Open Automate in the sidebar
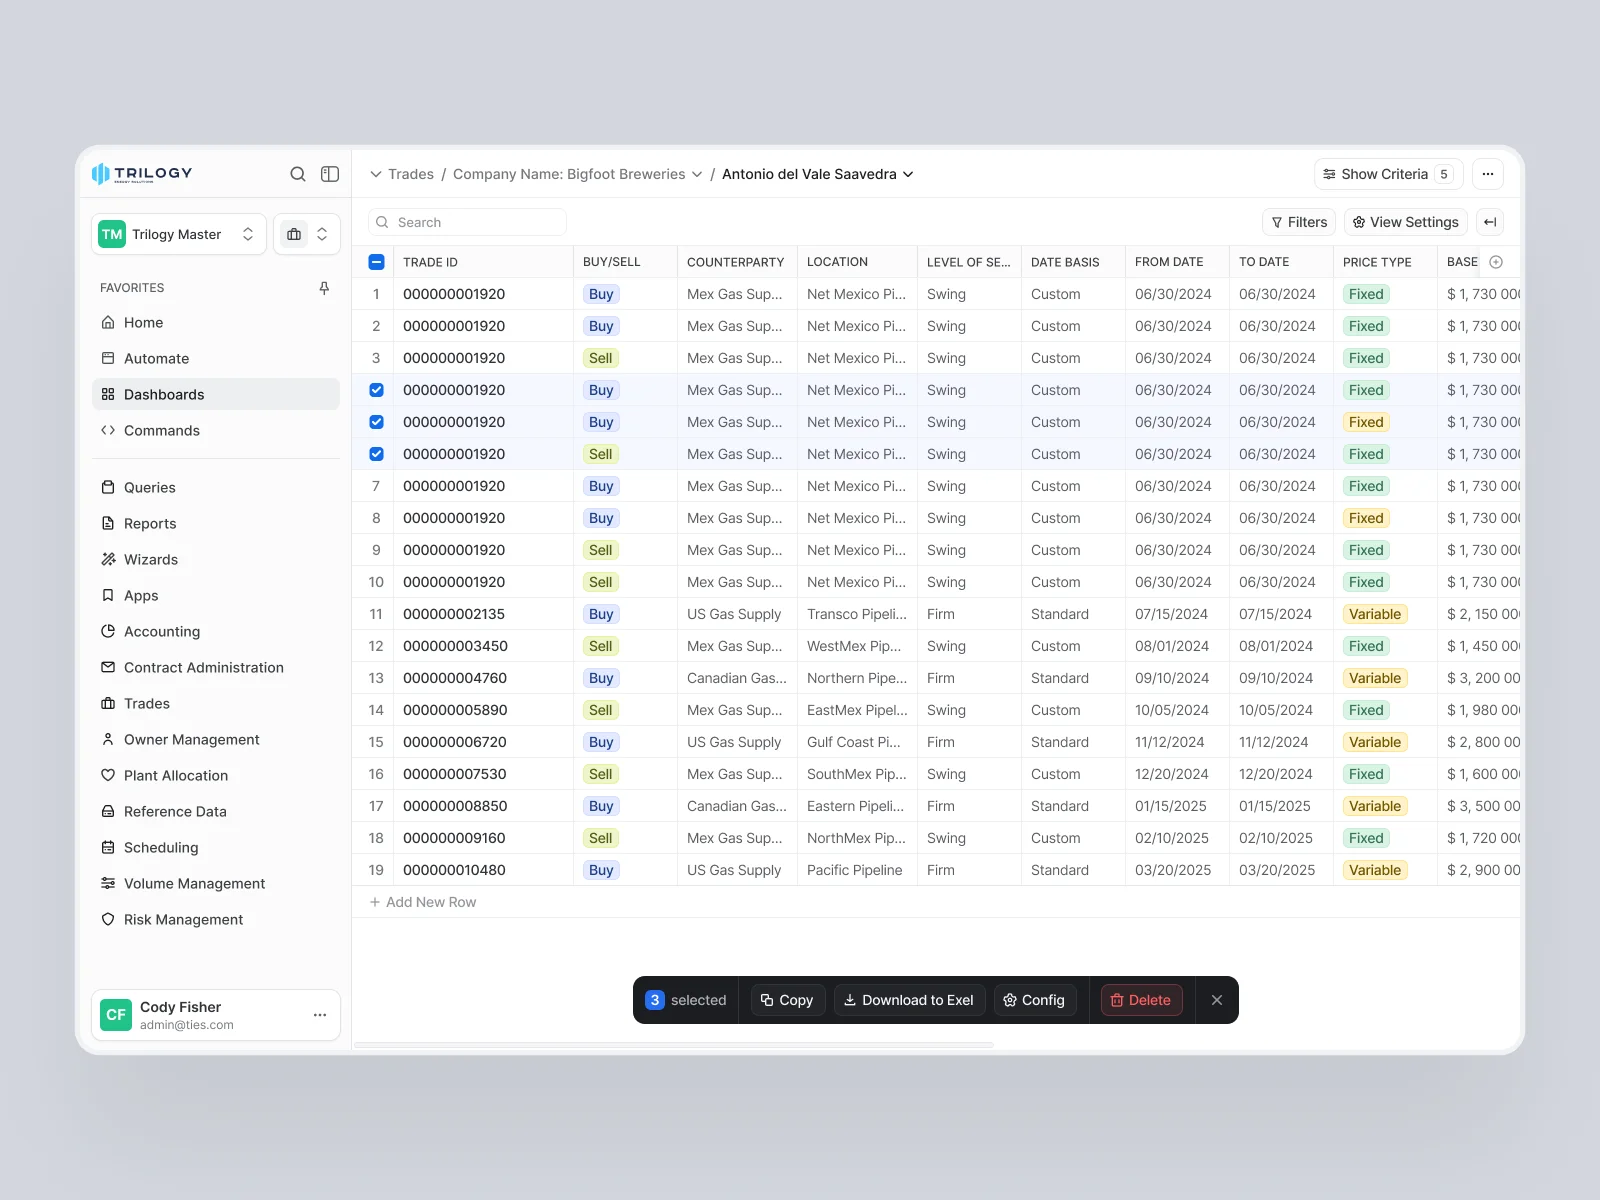The image size is (1600, 1200). tap(216, 358)
